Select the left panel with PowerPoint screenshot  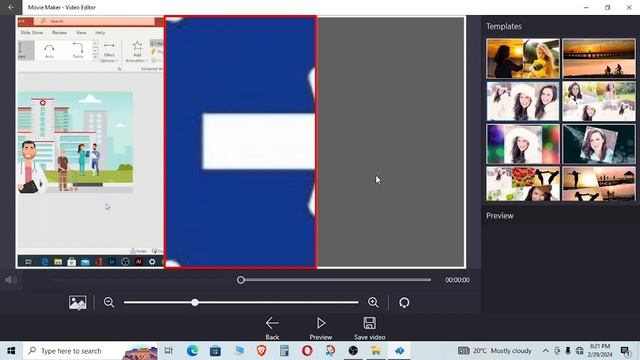pyautogui.click(x=90, y=142)
